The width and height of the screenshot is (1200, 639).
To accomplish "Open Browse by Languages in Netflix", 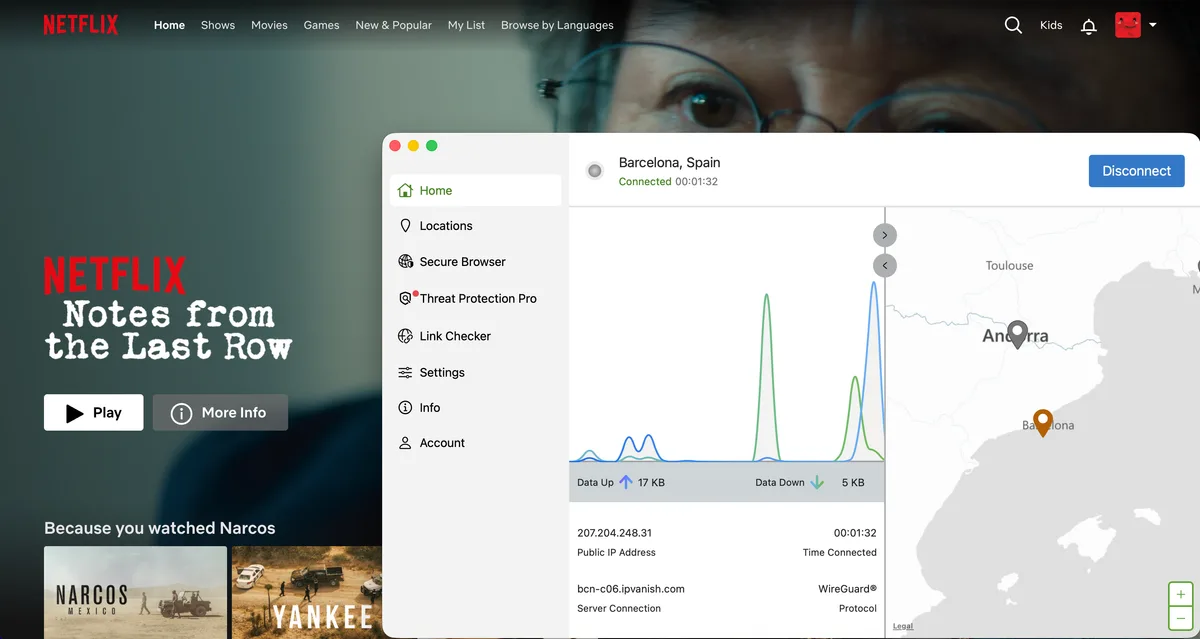I will pos(557,25).
